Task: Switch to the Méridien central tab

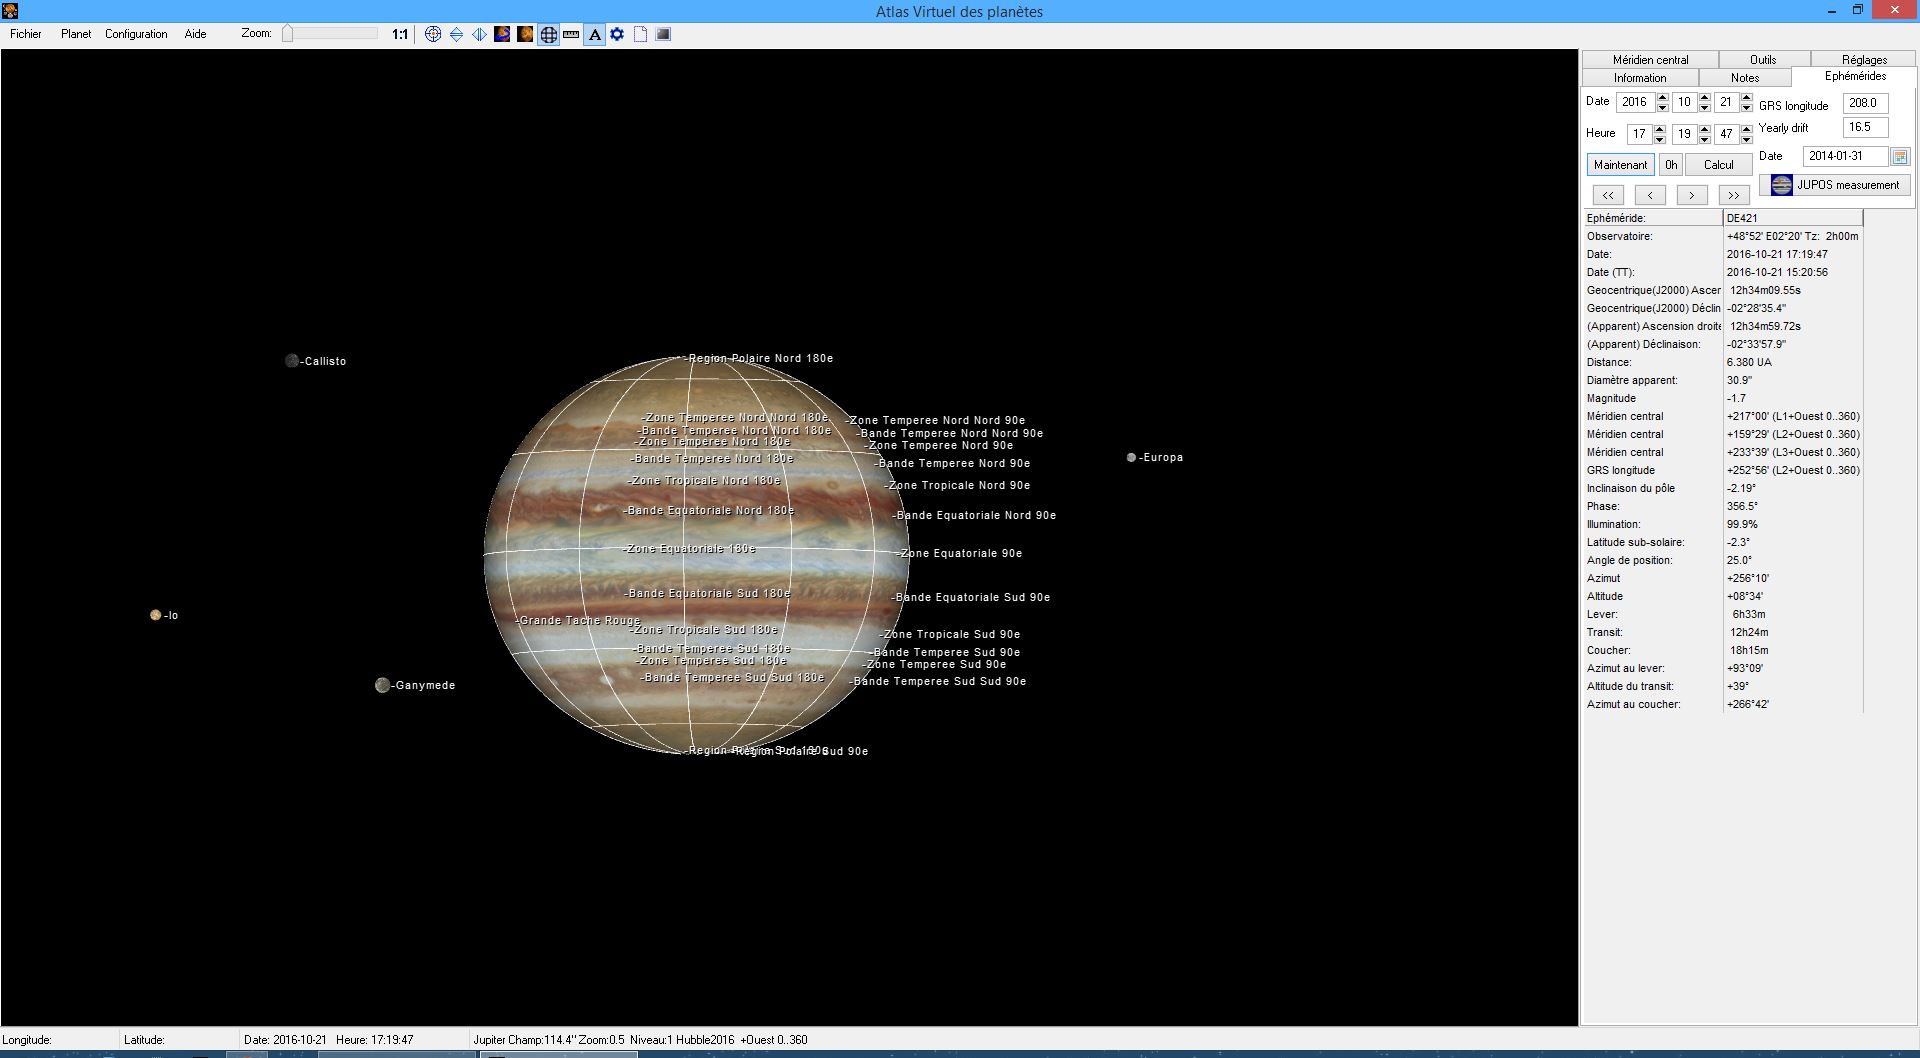Action: [x=1649, y=59]
